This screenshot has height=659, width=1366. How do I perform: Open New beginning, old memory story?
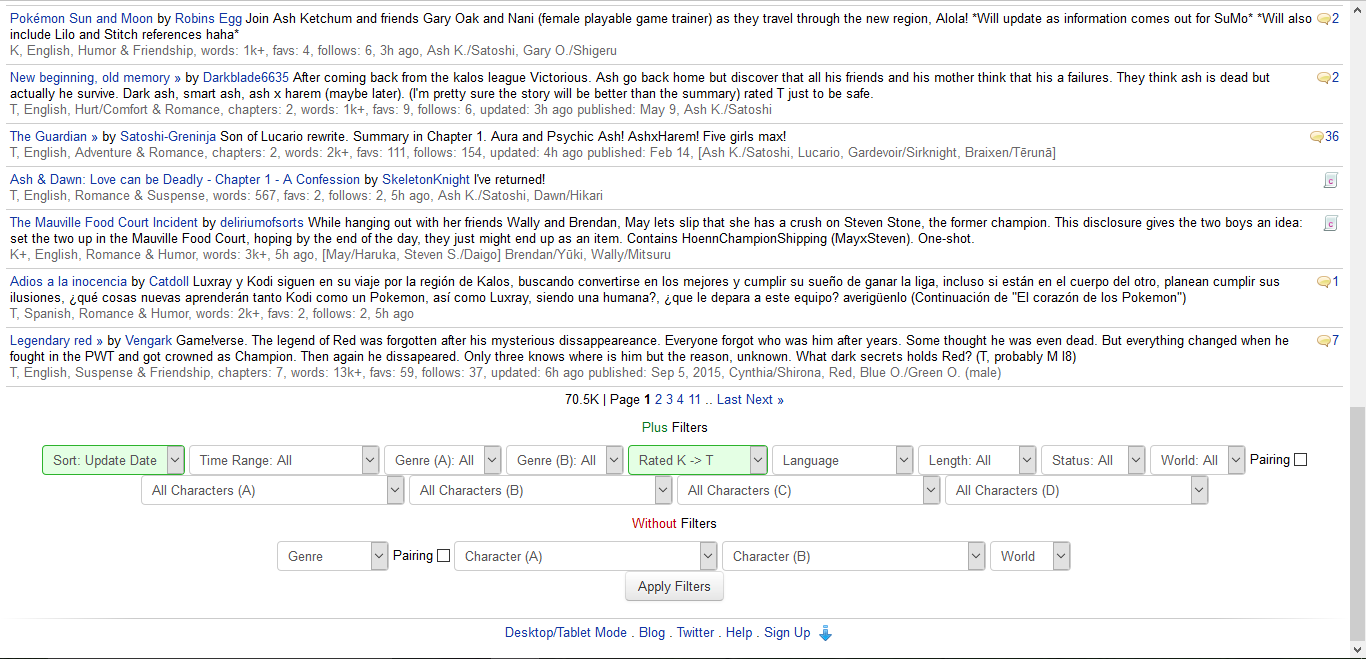coord(96,78)
